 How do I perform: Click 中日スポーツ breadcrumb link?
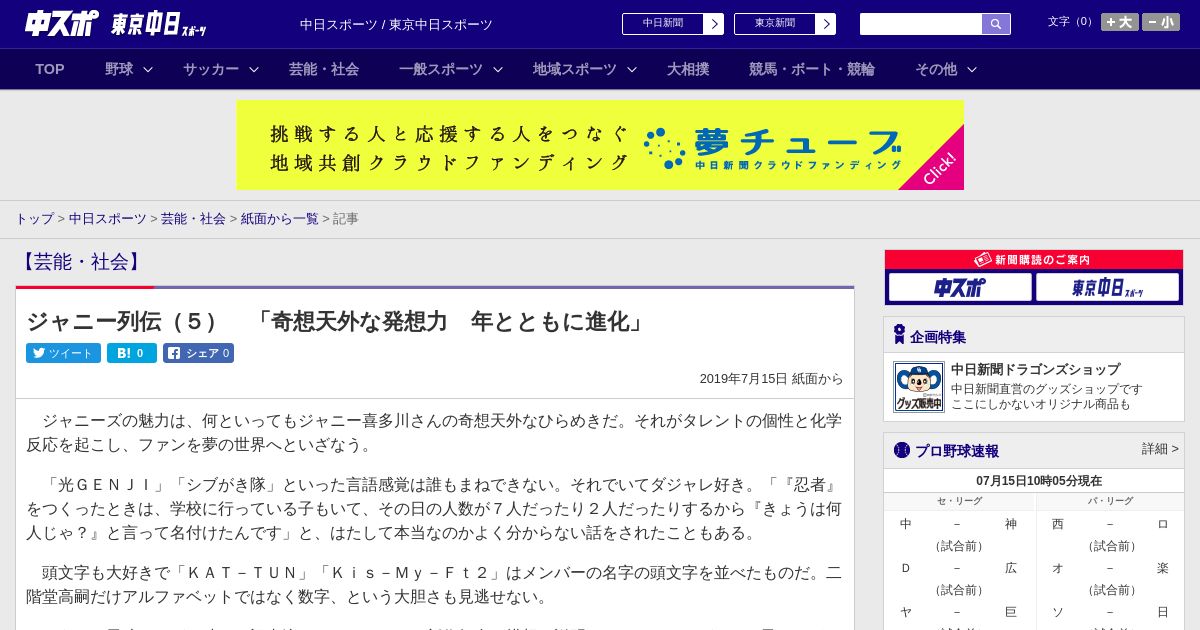(x=107, y=218)
